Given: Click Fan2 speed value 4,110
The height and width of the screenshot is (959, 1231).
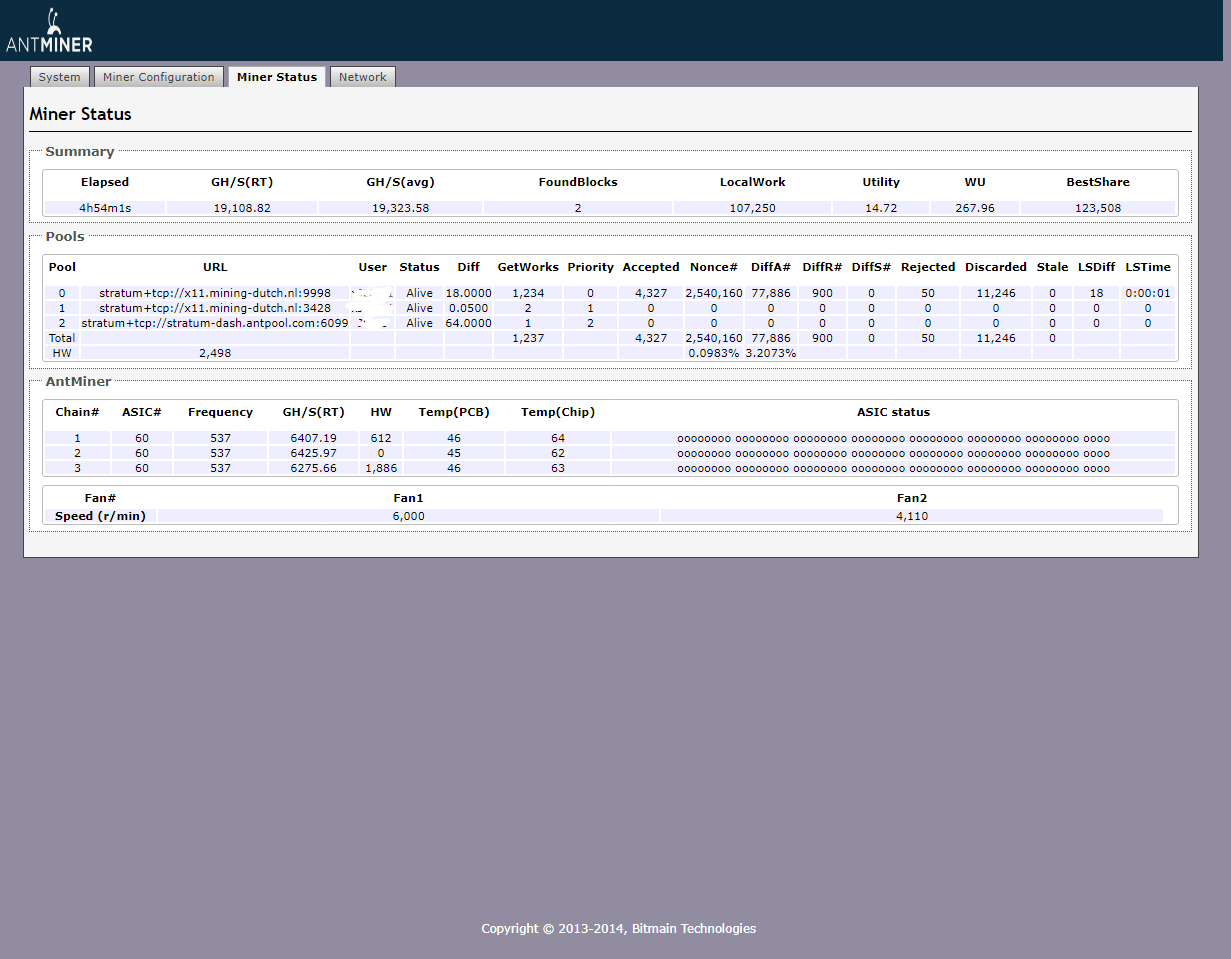Looking at the screenshot, I should point(912,516).
